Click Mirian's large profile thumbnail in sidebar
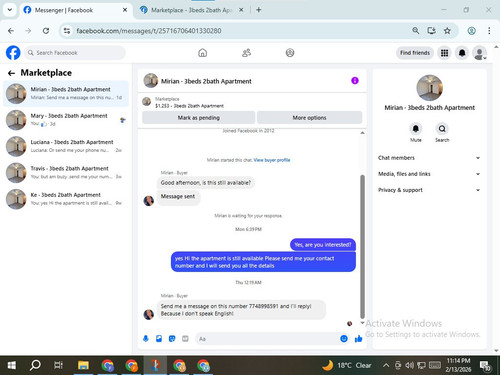 point(429,88)
